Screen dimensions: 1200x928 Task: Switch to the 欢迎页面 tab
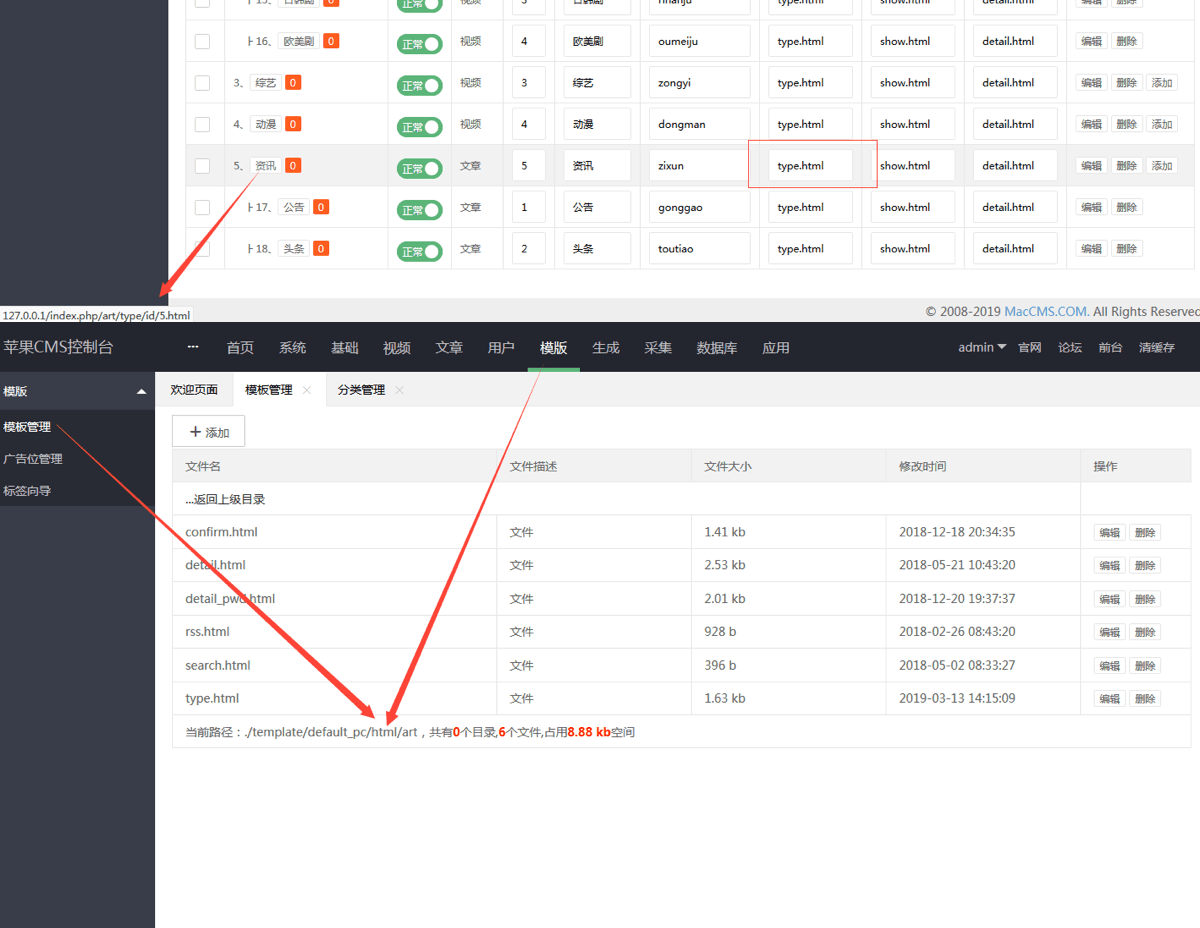pos(194,390)
